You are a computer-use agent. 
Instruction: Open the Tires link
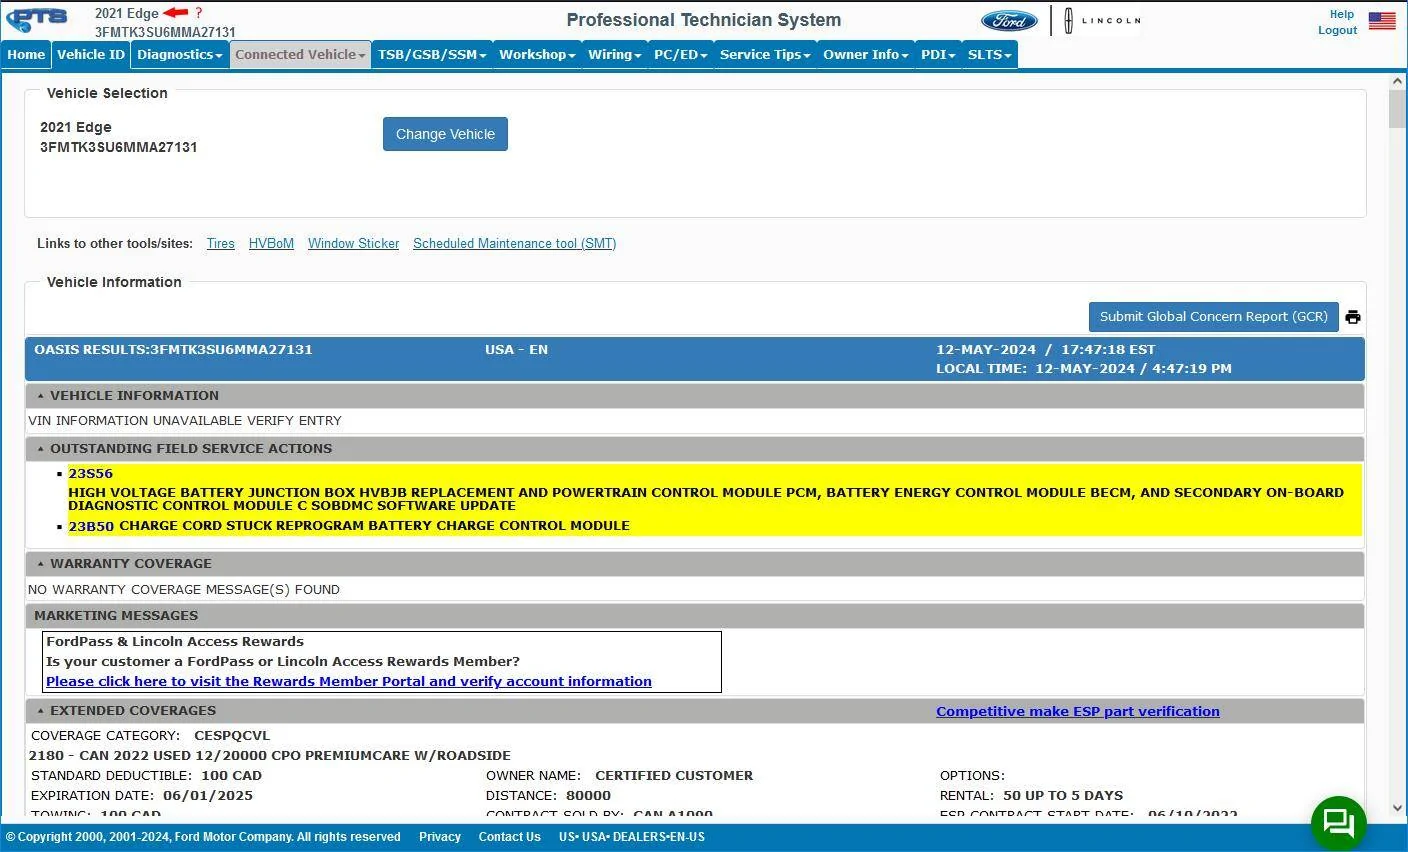[x=221, y=244]
